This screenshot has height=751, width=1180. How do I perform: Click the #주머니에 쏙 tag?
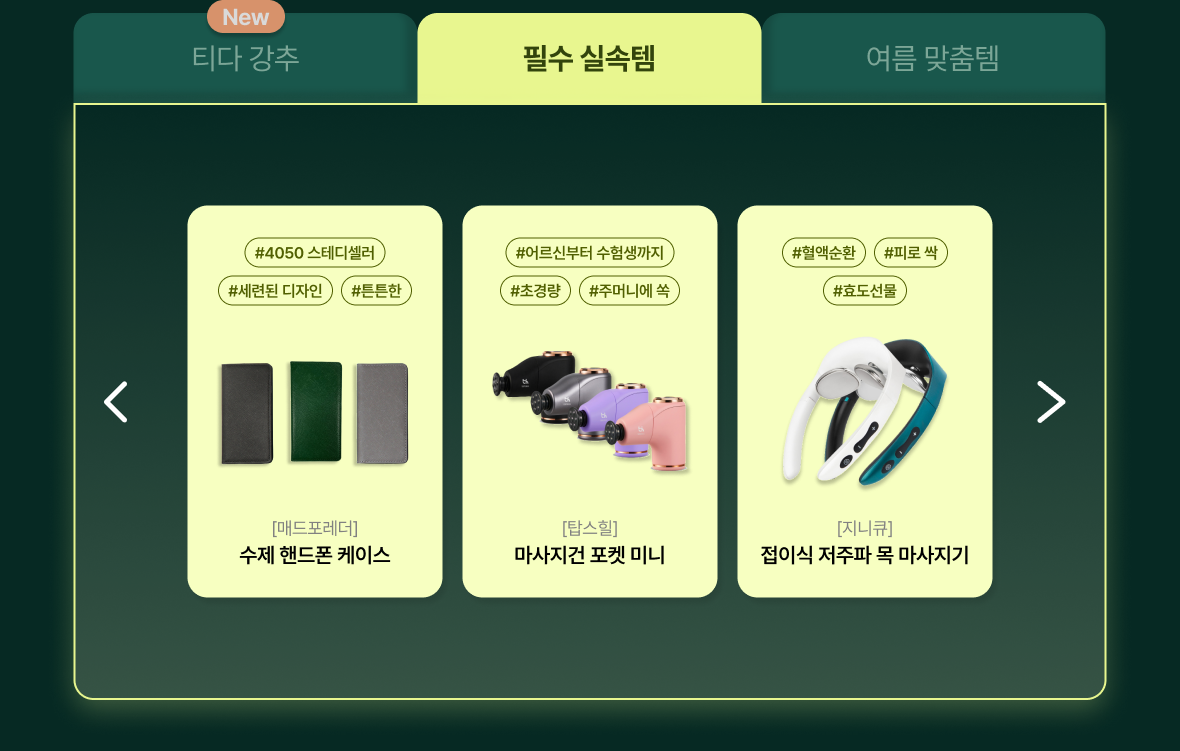click(629, 290)
